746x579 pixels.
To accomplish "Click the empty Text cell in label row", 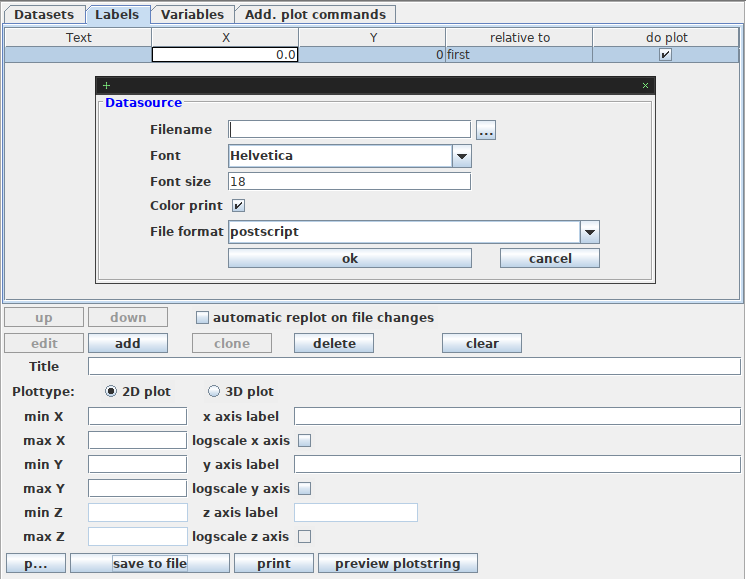I will [x=79, y=55].
